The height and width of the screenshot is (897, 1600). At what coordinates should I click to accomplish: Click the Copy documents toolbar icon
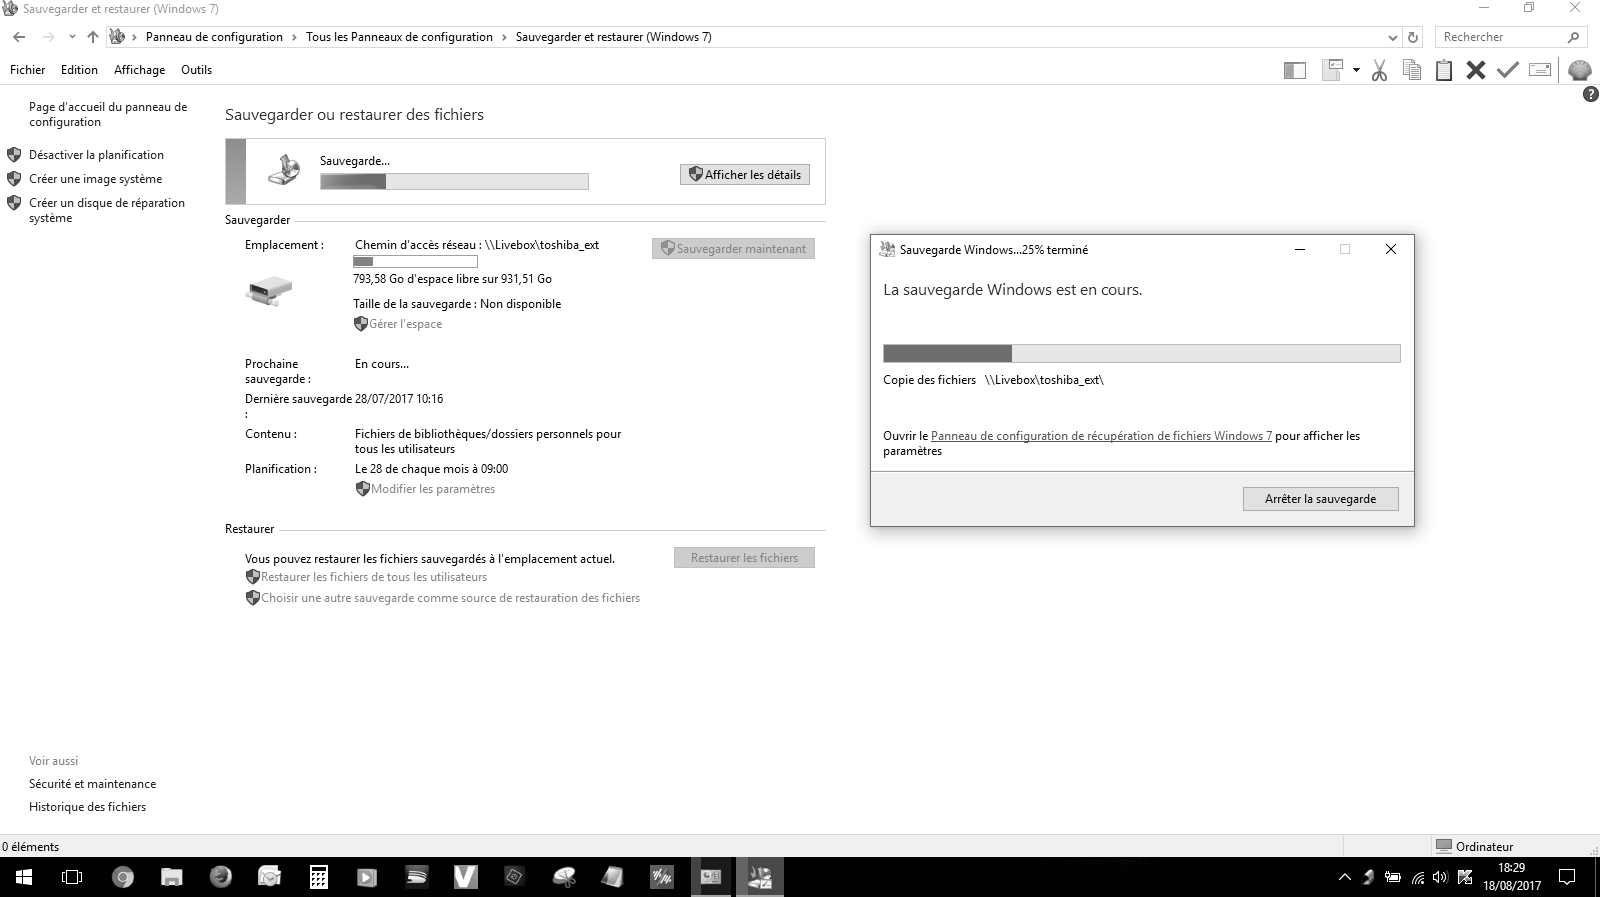(x=1412, y=70)
